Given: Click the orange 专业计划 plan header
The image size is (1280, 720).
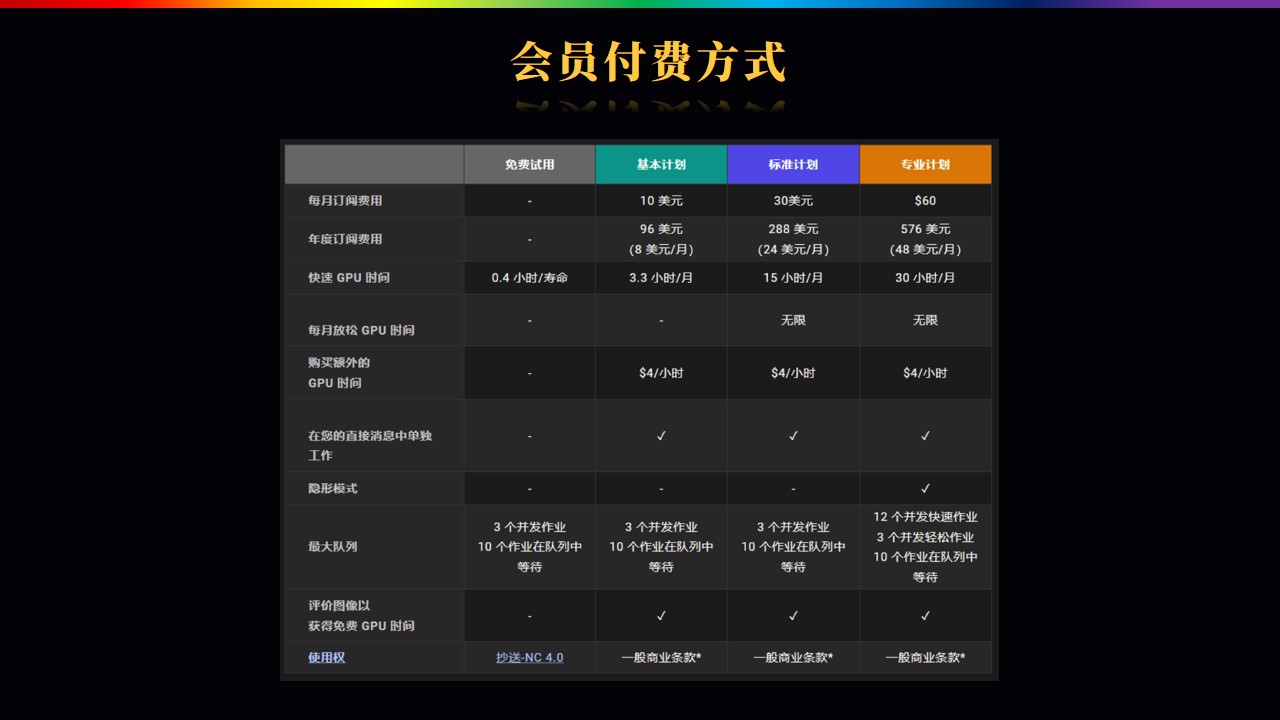Looking at the screenshot, I should [x=925, y=164].
